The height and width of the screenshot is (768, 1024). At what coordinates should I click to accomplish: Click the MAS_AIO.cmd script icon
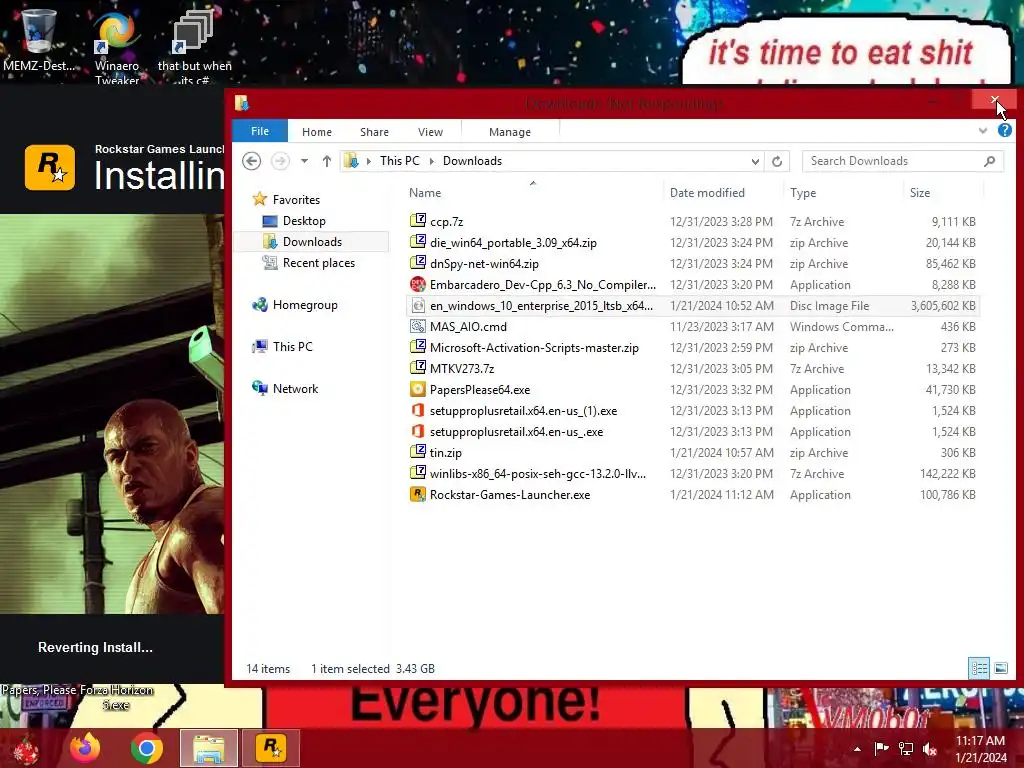click(x=418, y=327)
